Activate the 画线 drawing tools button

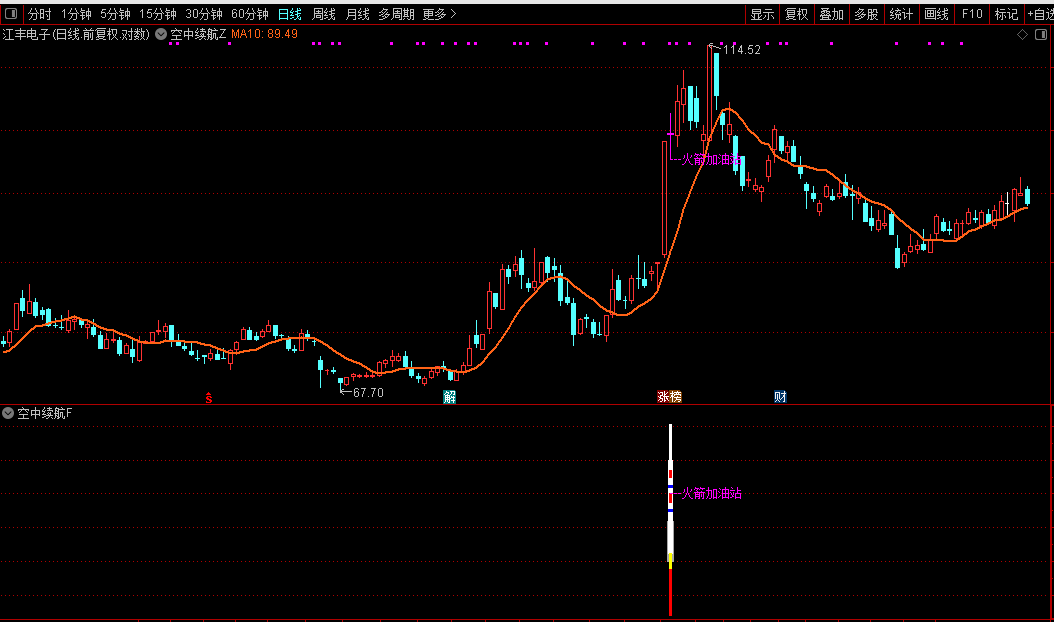936,14
